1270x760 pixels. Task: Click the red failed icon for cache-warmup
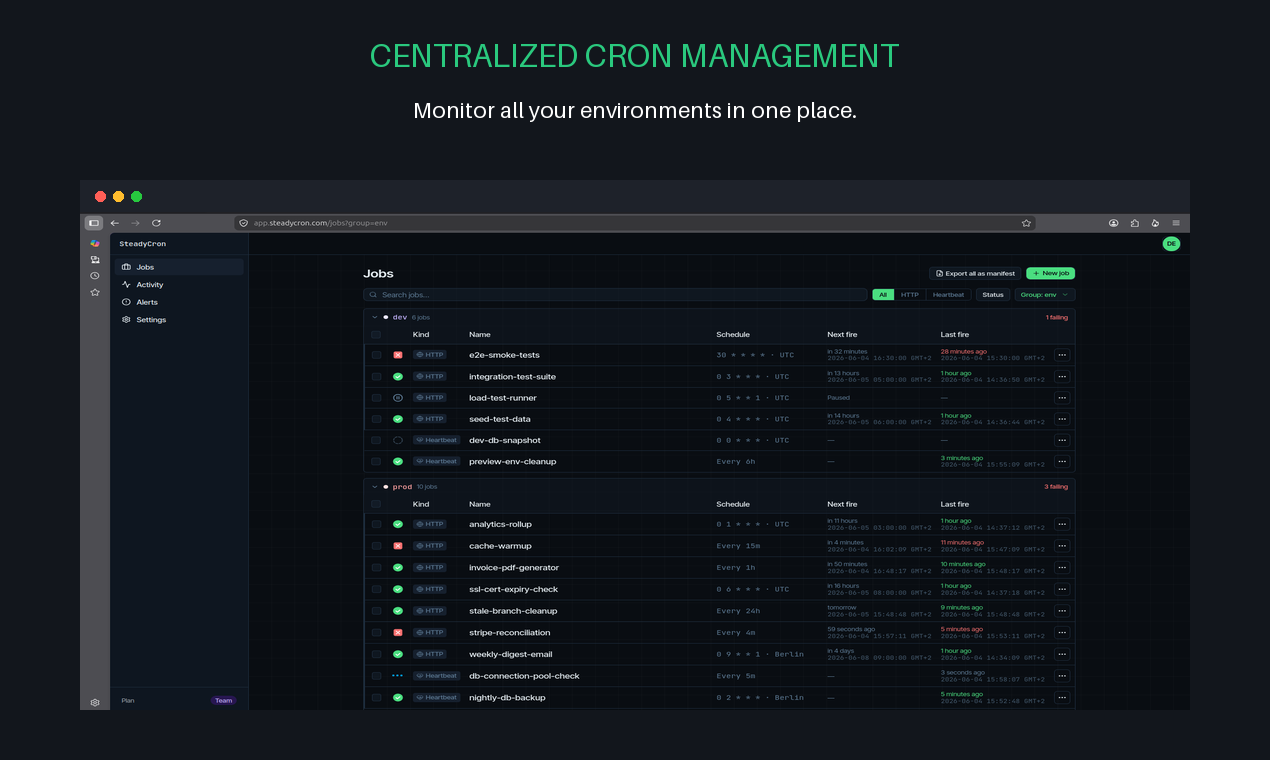point(398,546)
